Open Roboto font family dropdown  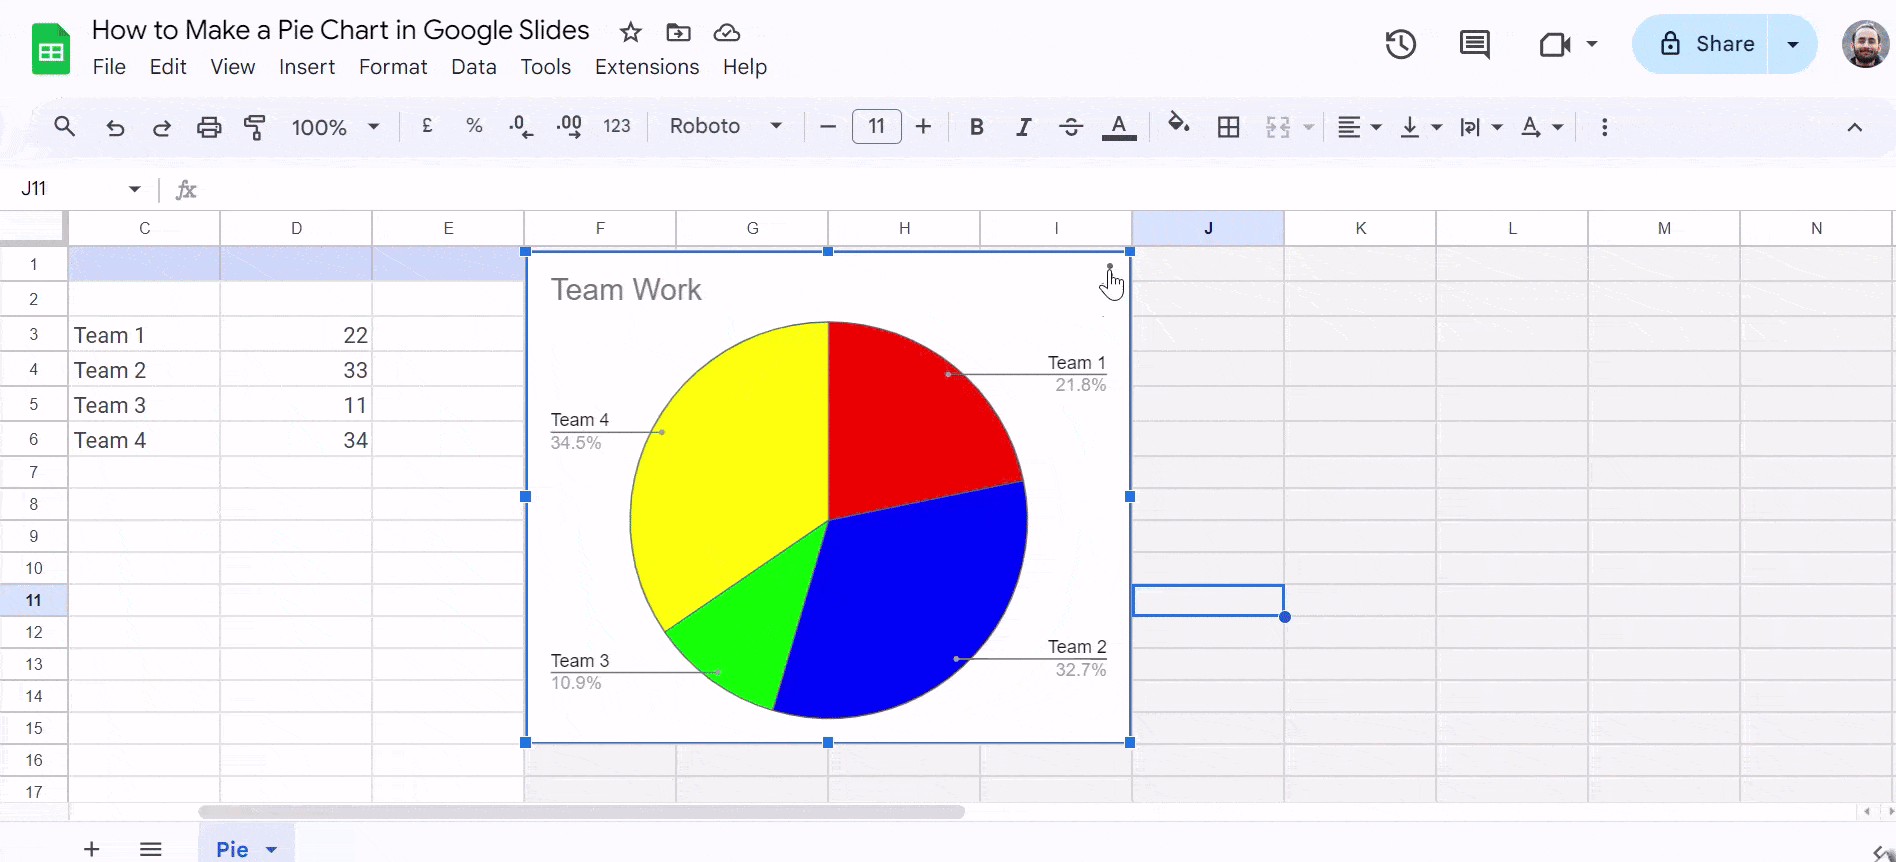pyautogui.click(x=726, y=126)
